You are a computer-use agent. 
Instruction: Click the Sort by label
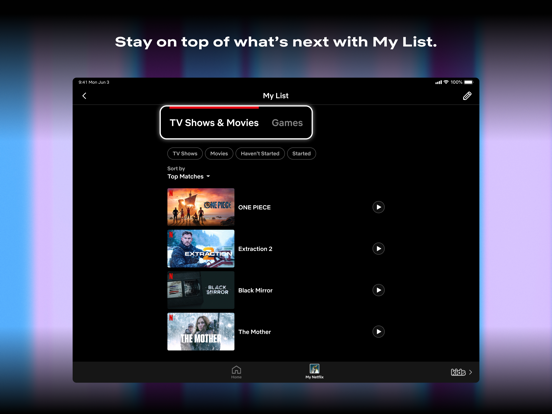tap(176, 169)
